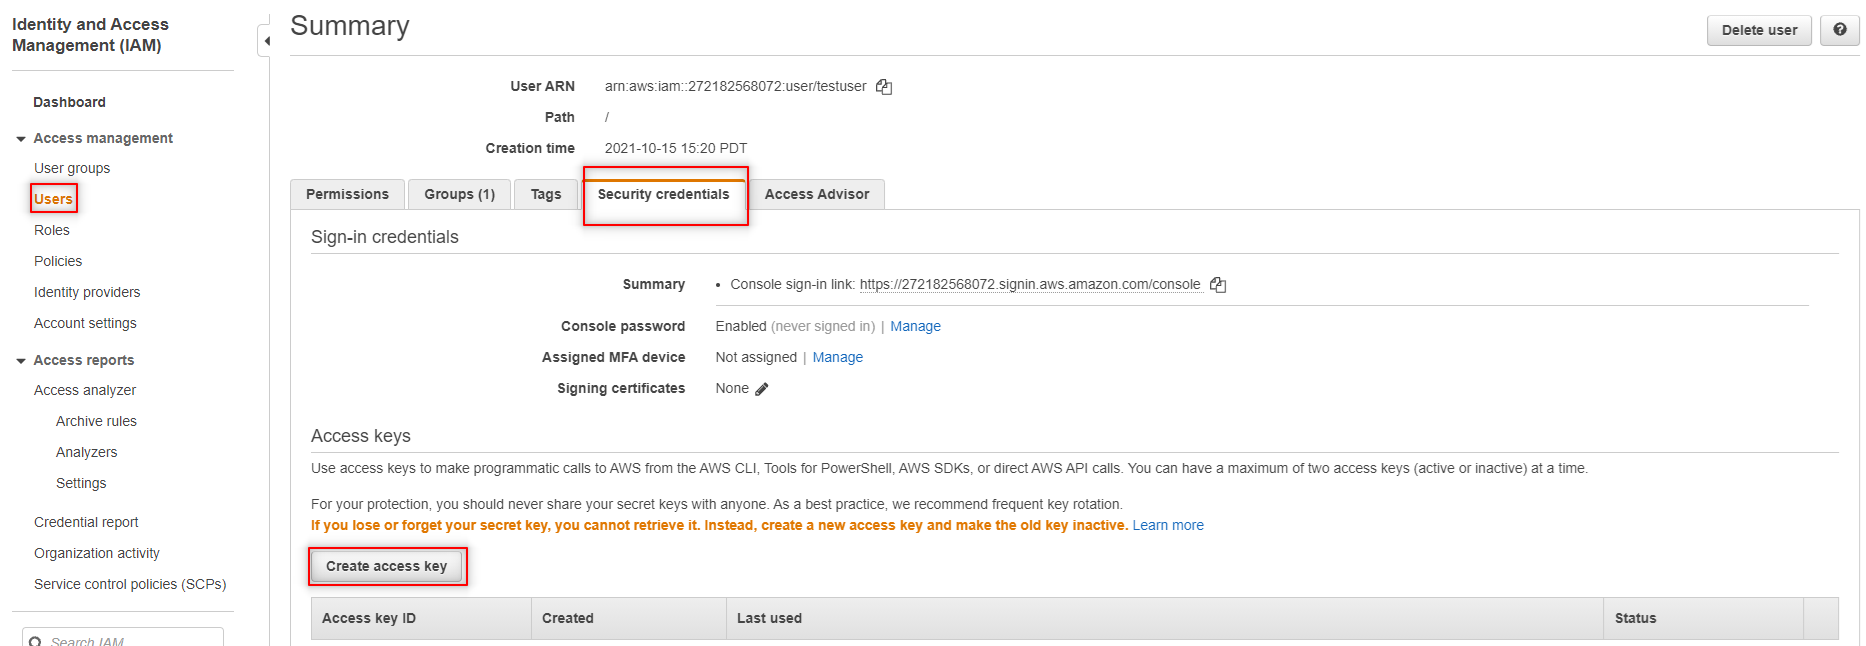The height and width of the screenshot is (646, 1866).
Task: Select the Tags tab
Action: (x=546, y=194)
